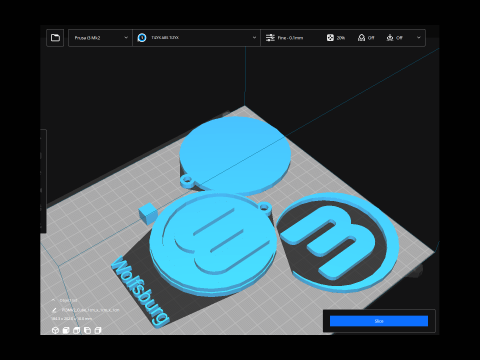This screenshot has width=480, height=360.
Task: Click the support icon showing Off
Action: (361, 38)
